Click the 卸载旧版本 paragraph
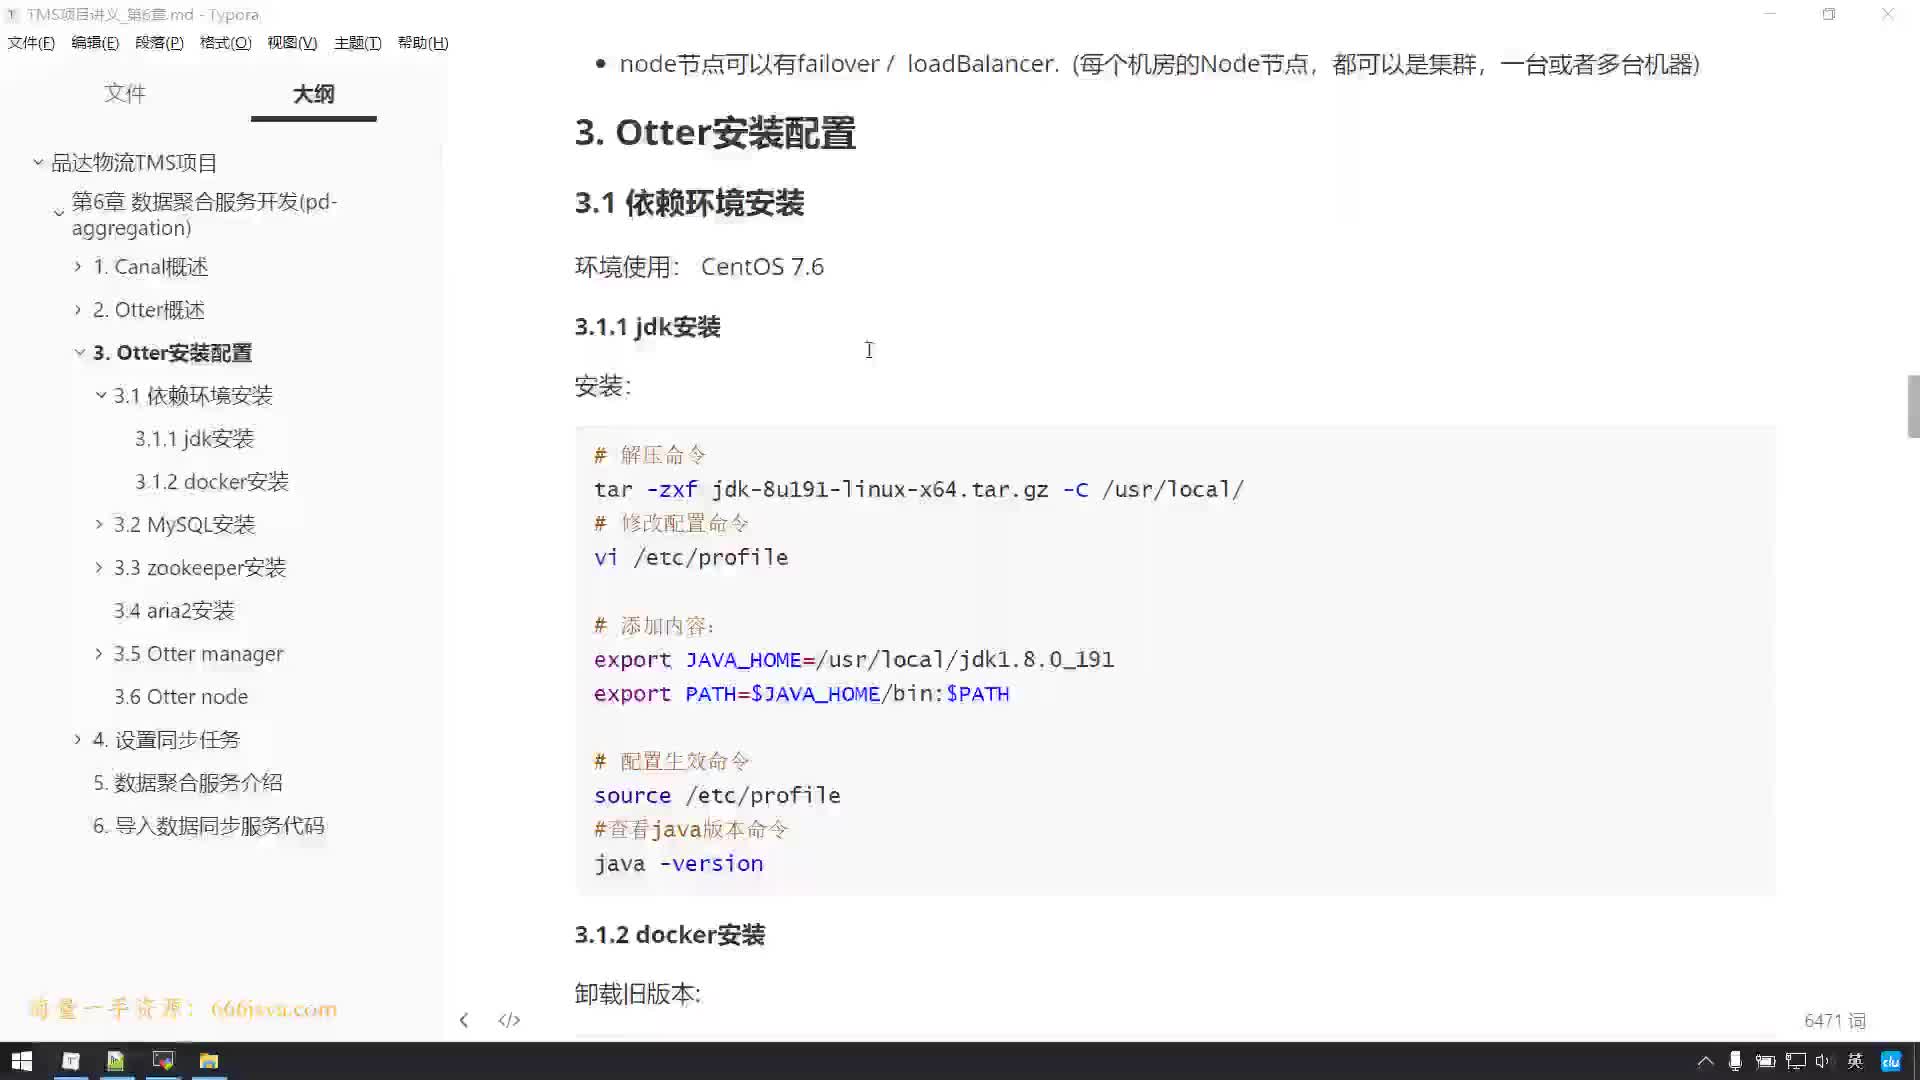 [x=638, y=994]
